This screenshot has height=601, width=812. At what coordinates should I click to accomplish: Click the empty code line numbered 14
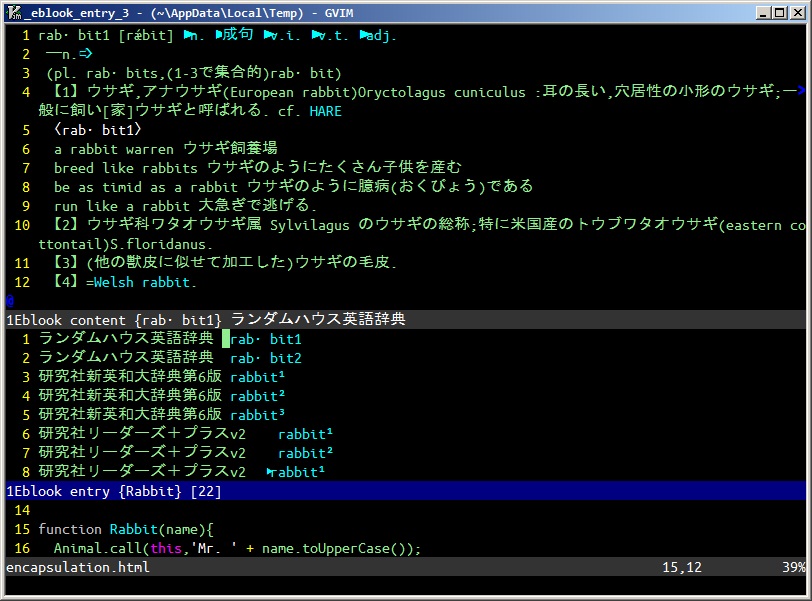[x=406, y=510]
